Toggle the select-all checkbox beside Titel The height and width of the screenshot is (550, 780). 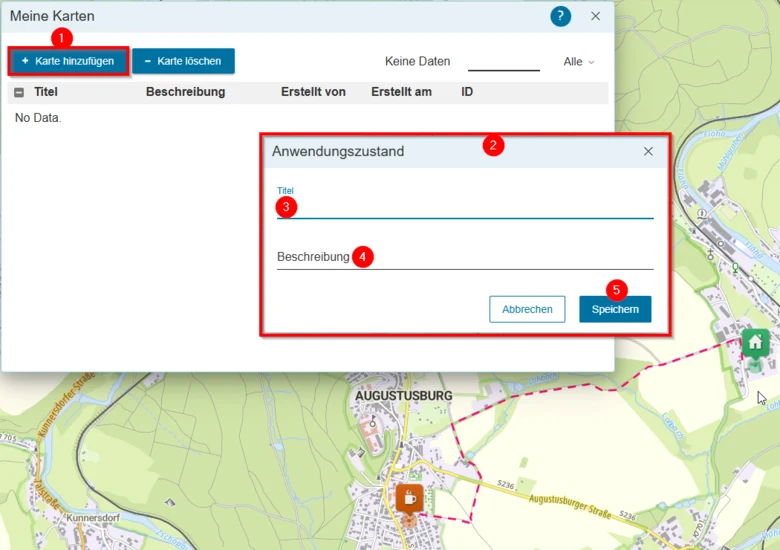pyautogui.click(x=19, y=92)
